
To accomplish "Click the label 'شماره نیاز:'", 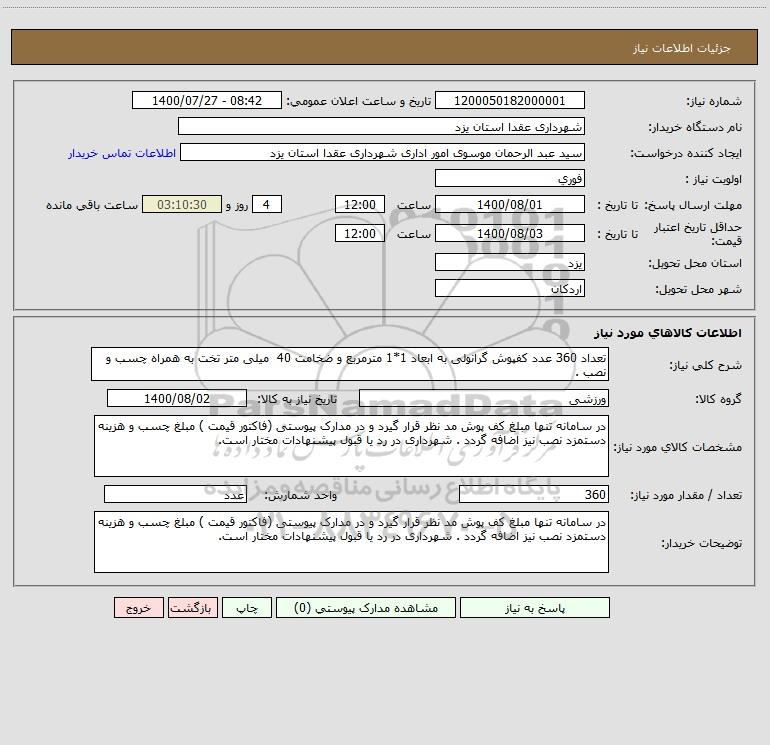I will [x=714, y=102].
